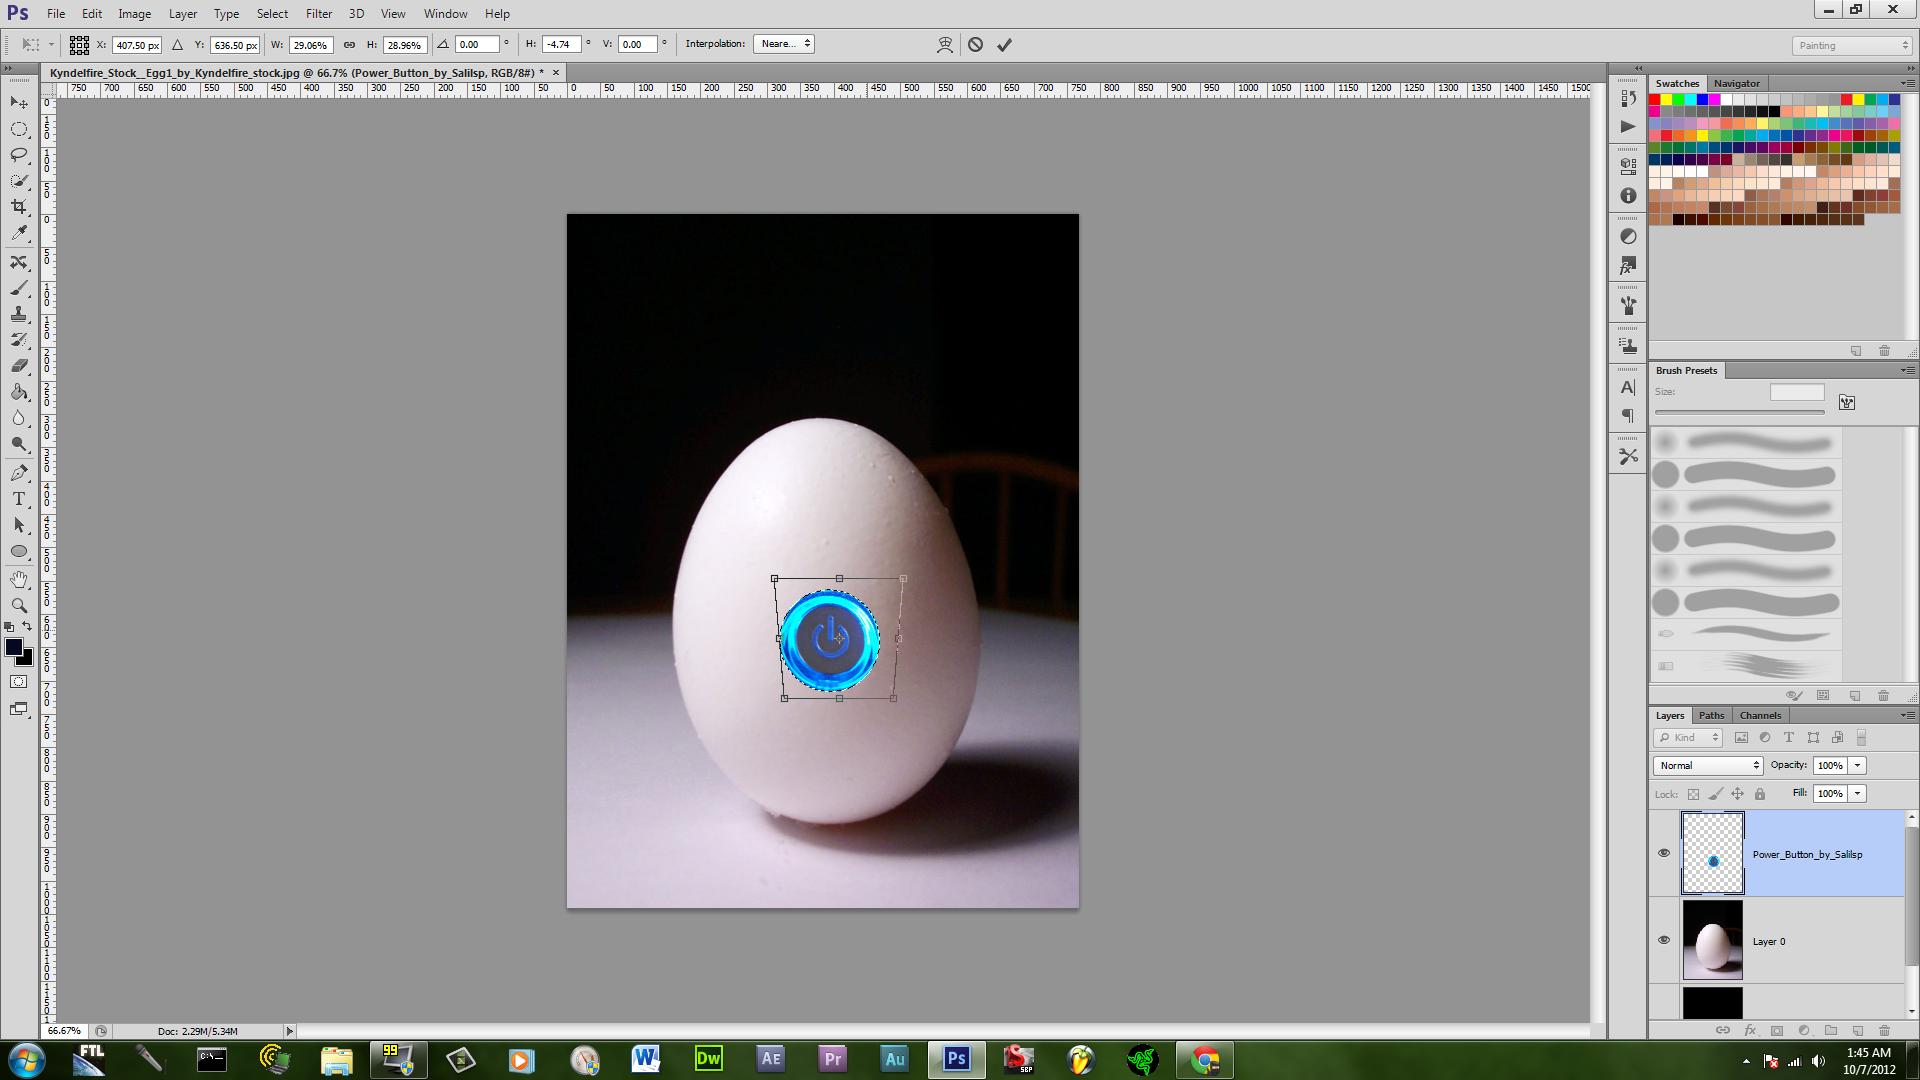
Task: Open the Brush Presets panel menu
Action: [x=1907, y=370]
